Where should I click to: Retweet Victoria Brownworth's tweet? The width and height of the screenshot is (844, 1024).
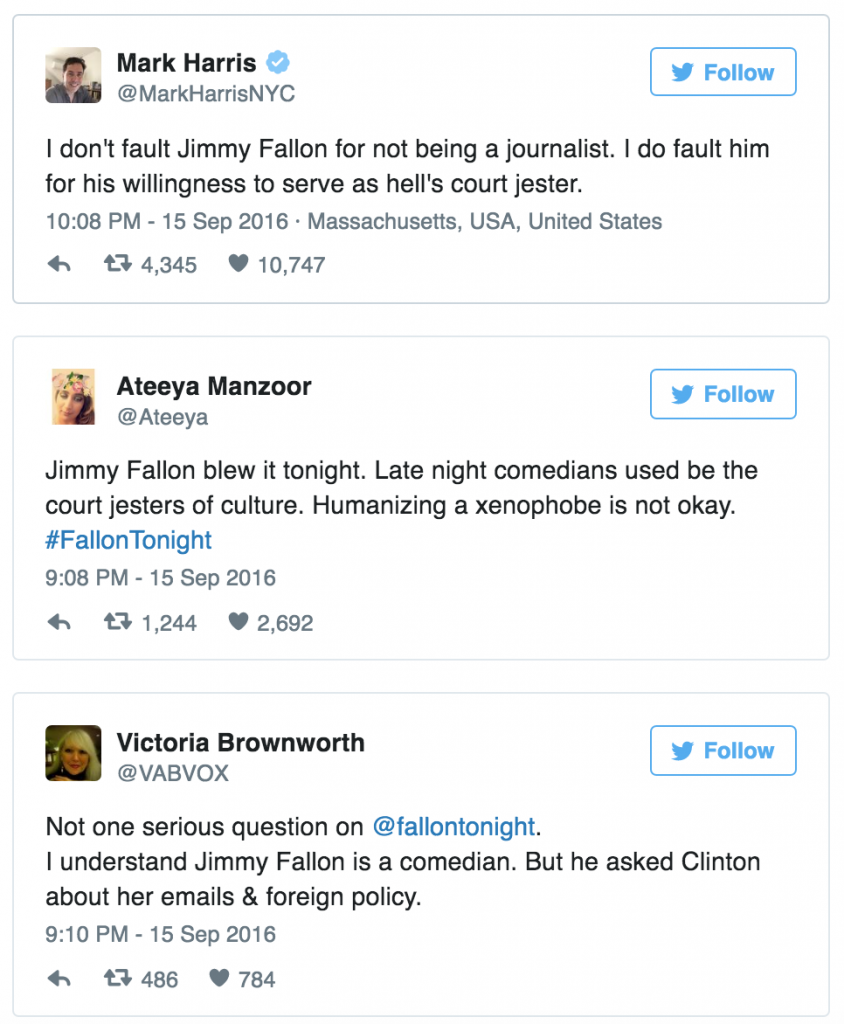[118, 979]
